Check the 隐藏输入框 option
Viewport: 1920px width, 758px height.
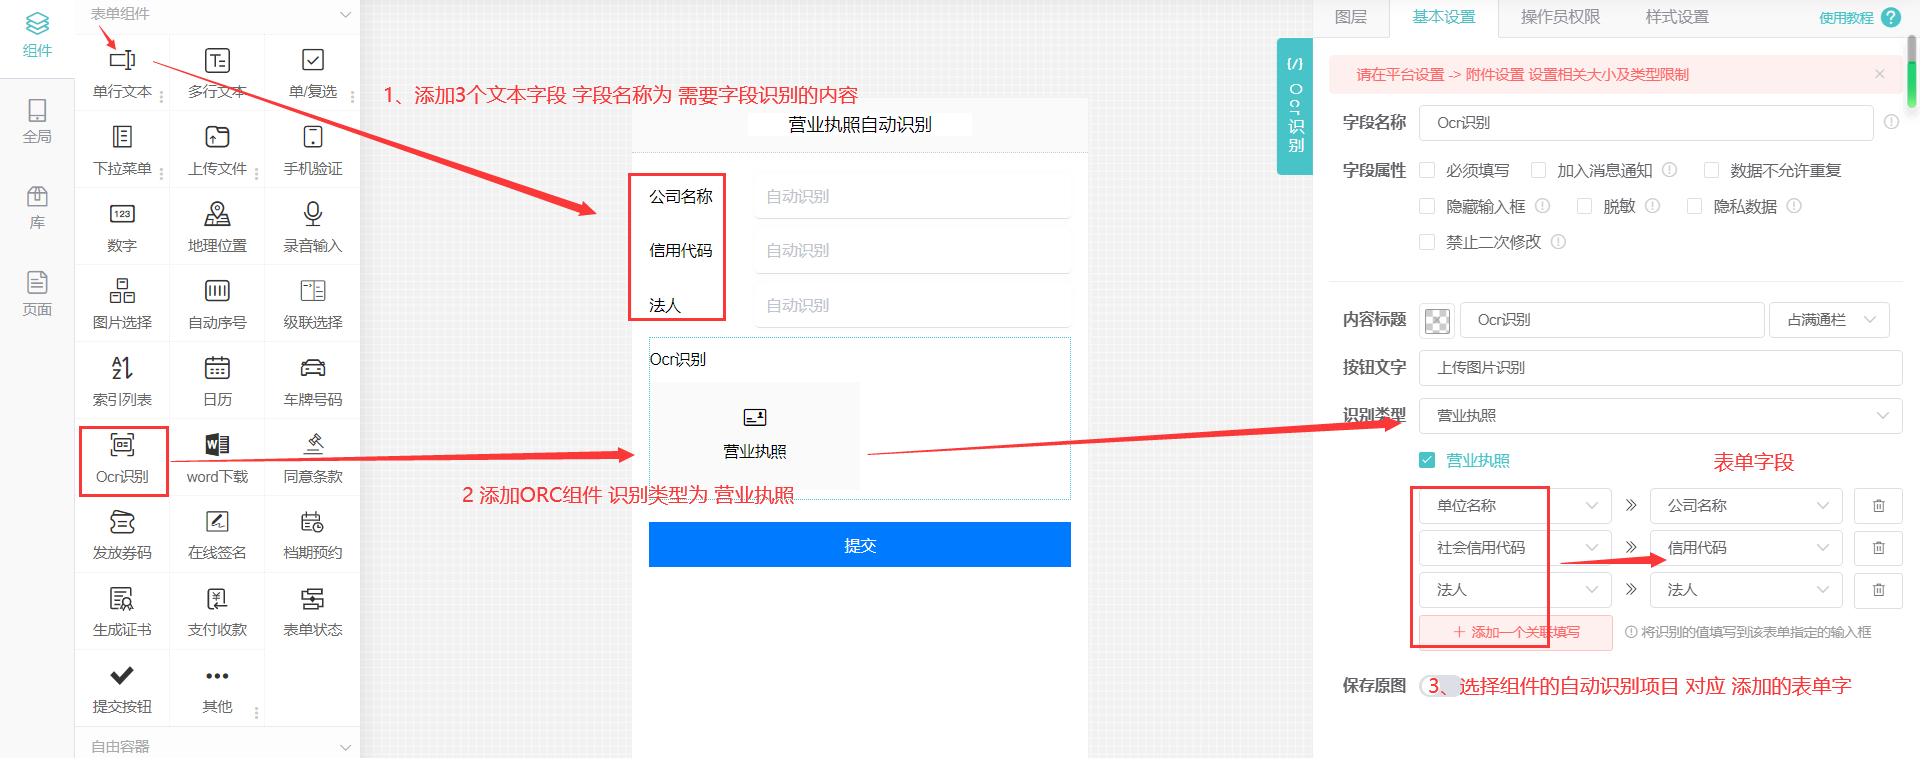[x=1427, y=206]
